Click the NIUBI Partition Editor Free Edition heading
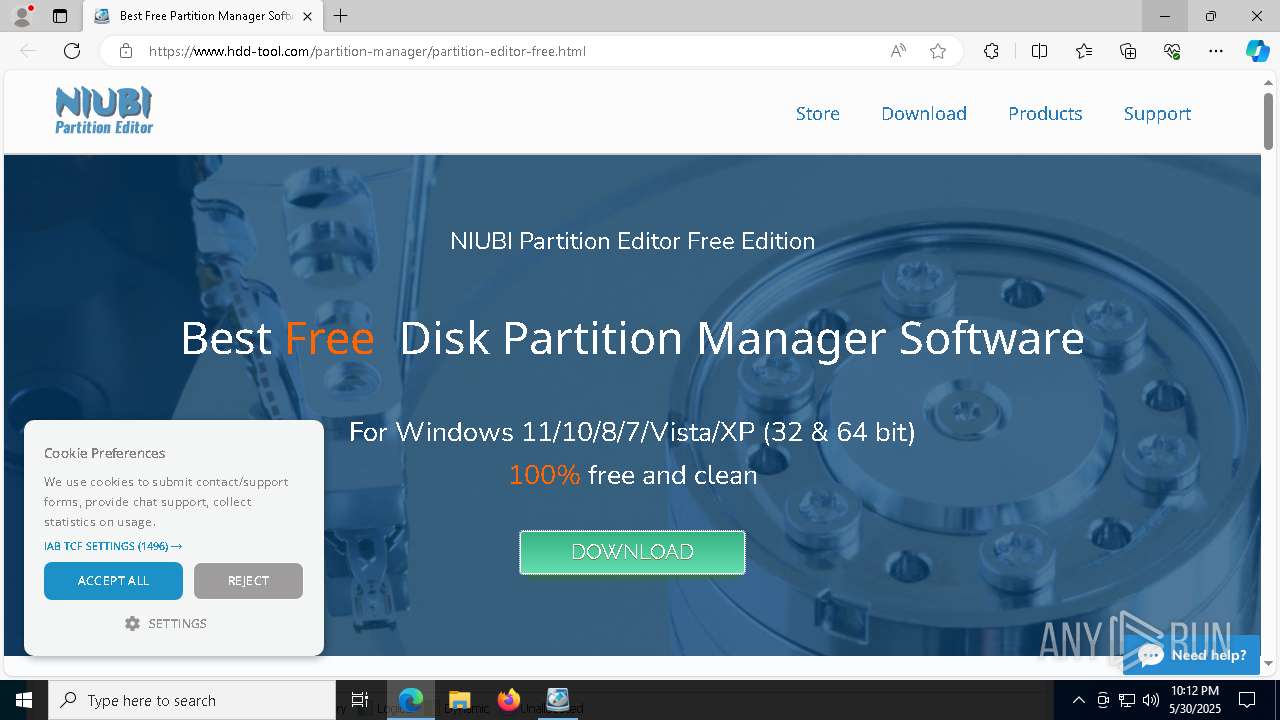 click(632, 241)
